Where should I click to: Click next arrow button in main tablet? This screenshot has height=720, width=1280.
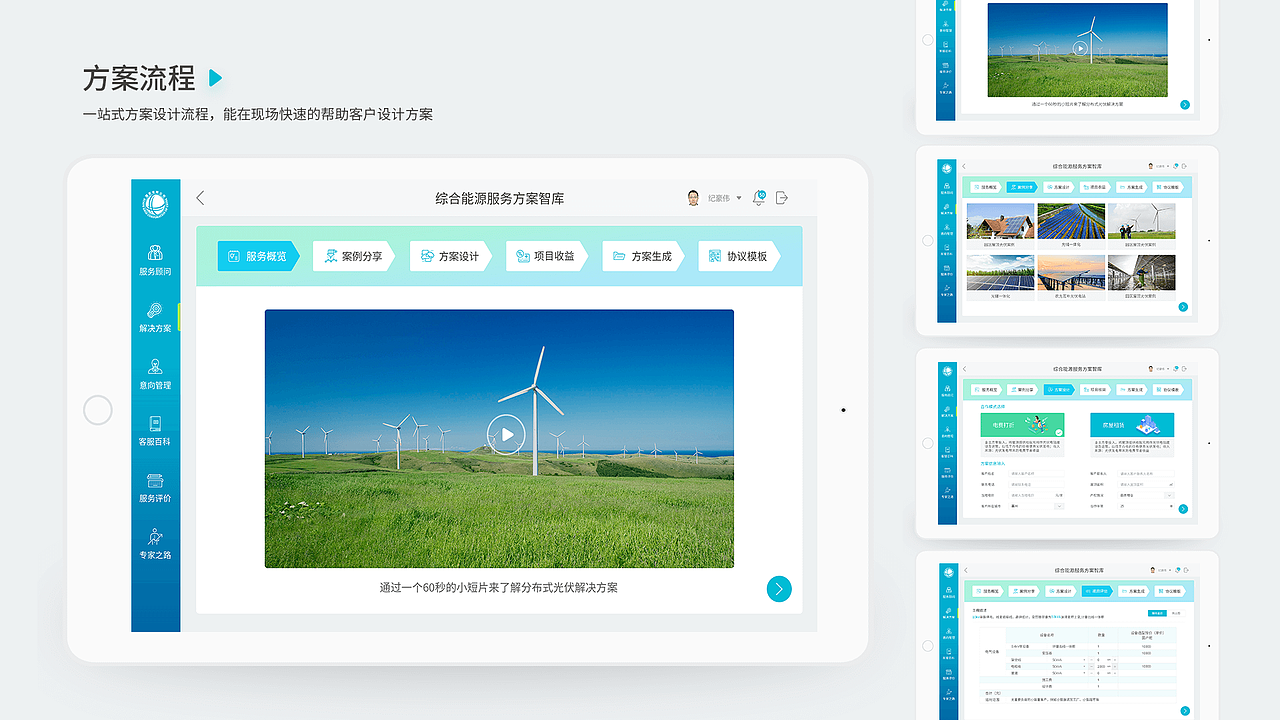[x=779, y=589]
